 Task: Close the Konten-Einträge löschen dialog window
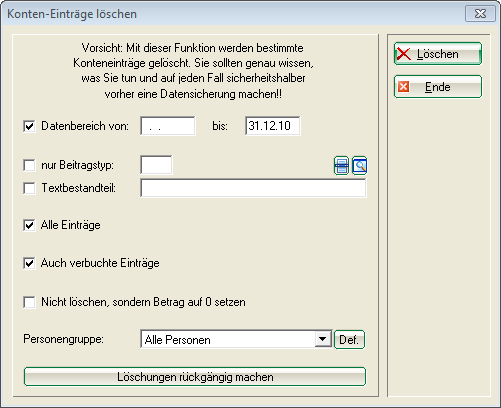coord(480,14)
